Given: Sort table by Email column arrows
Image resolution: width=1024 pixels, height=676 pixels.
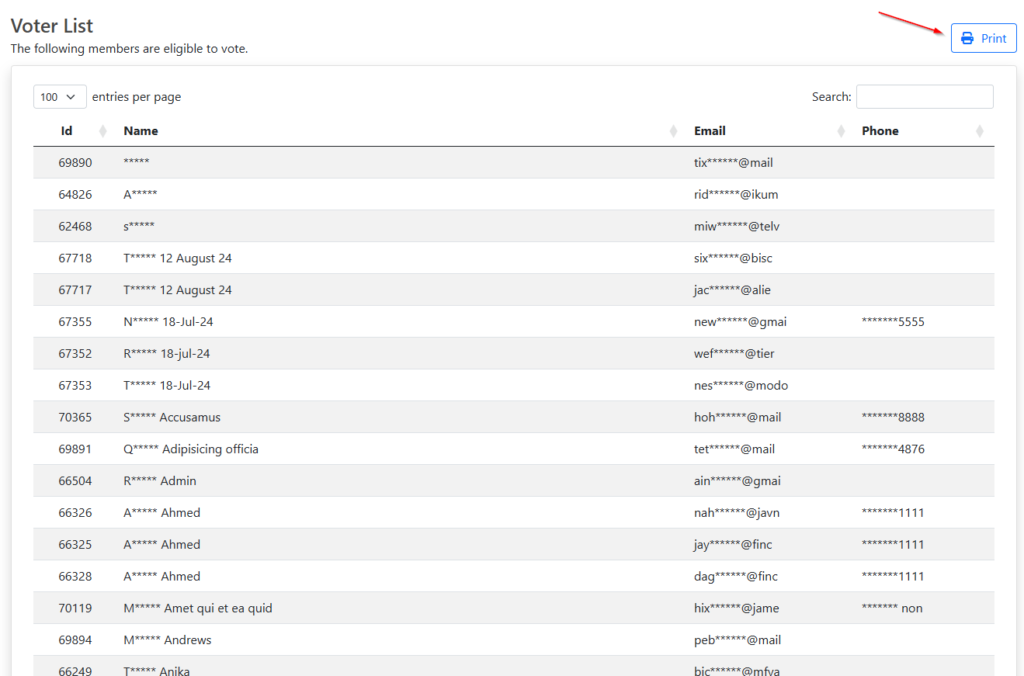Looking at the screenshot, I should coord(840,131).
